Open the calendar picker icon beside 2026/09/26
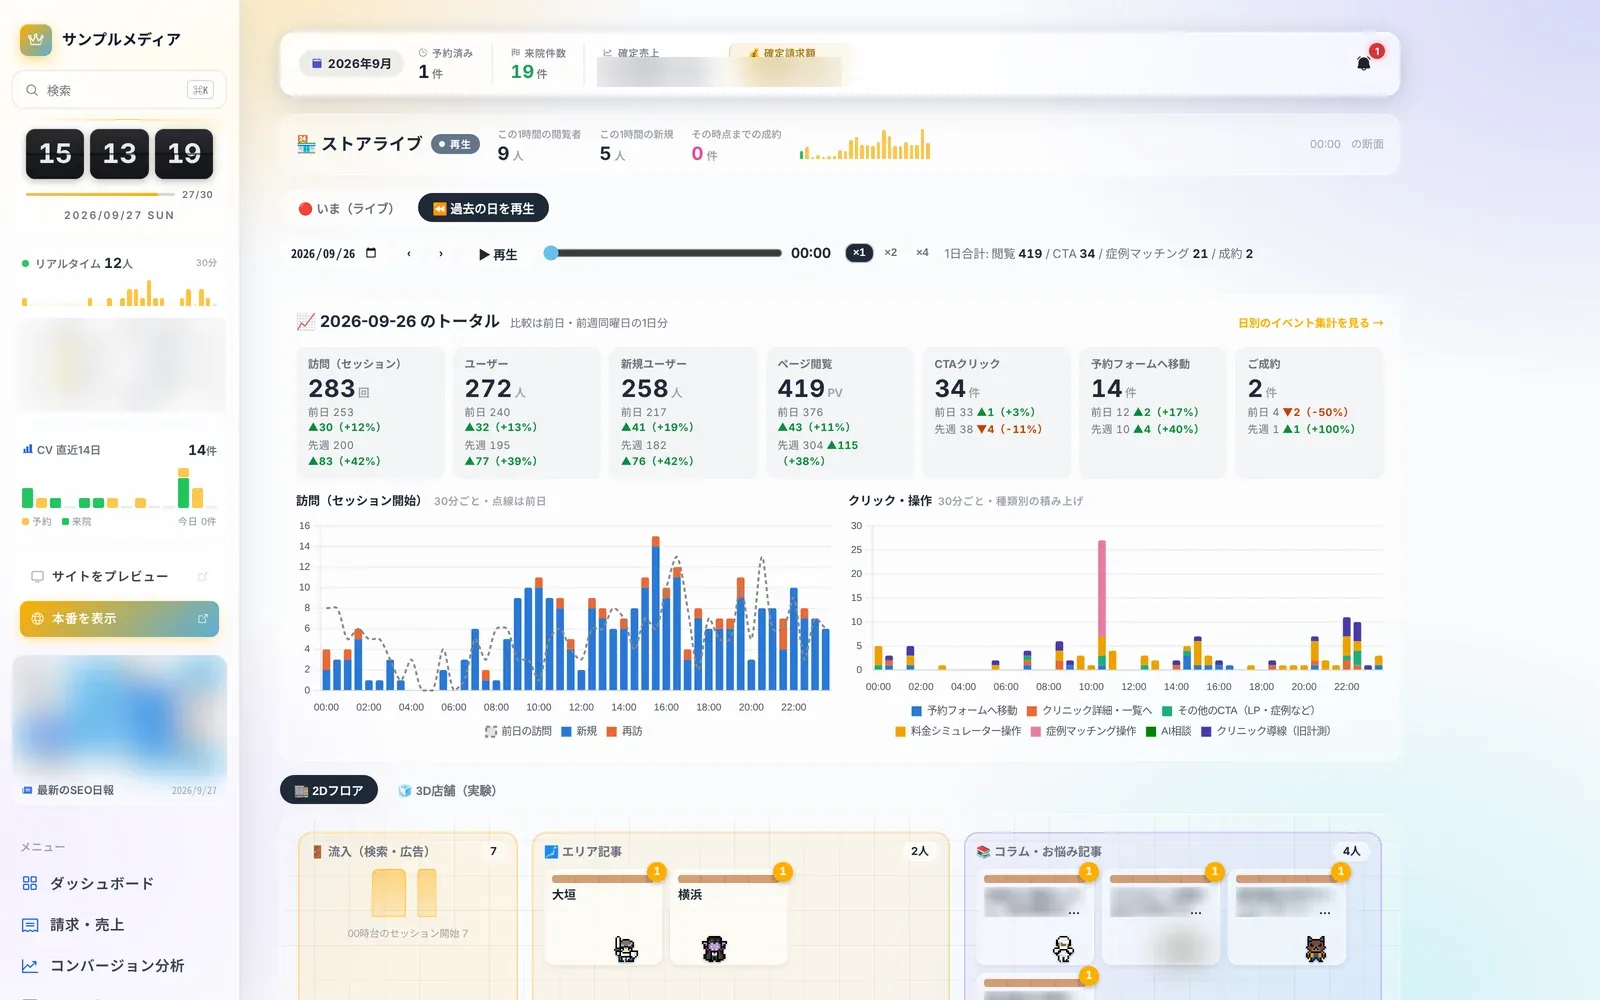 click(x=371, y=253)
